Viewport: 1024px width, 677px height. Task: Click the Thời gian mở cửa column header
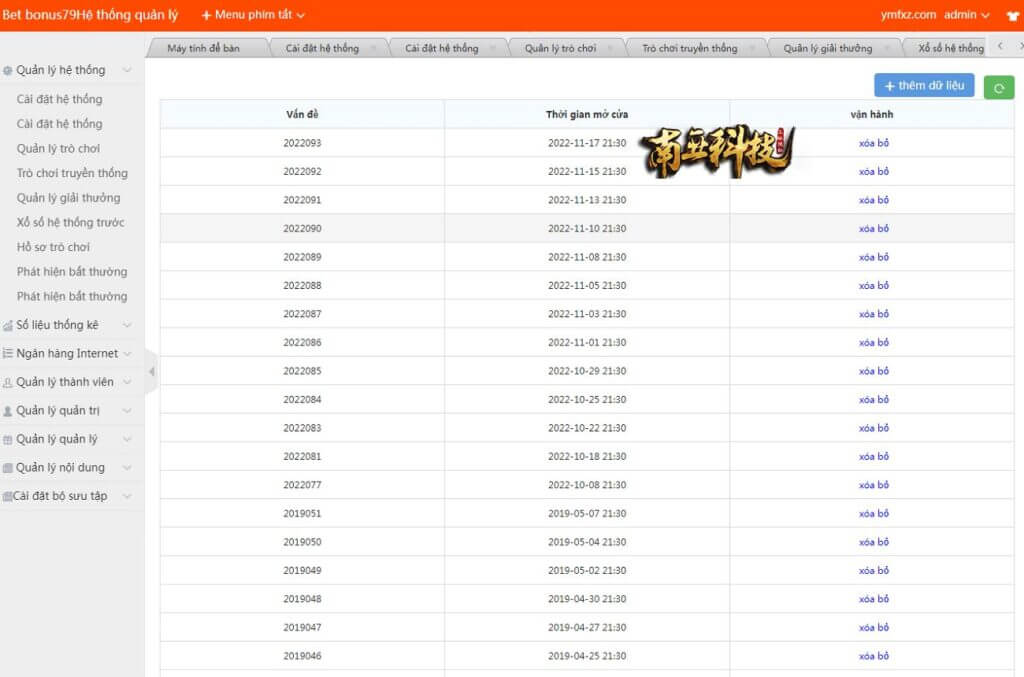pyautogui.click(x=587, y=114)
